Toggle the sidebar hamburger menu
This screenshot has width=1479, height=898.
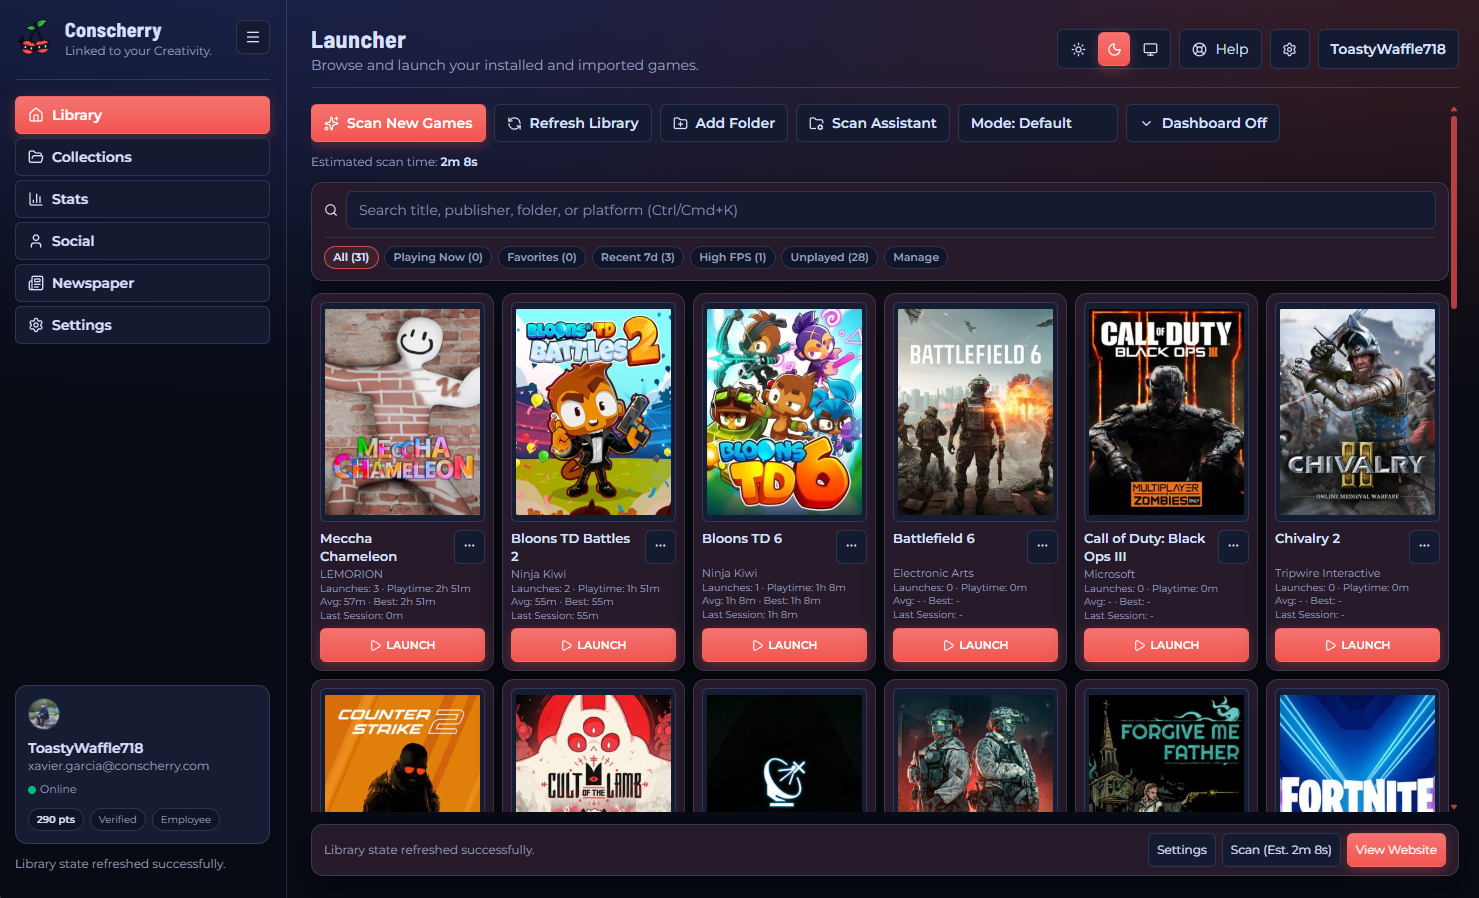[253, 37]
